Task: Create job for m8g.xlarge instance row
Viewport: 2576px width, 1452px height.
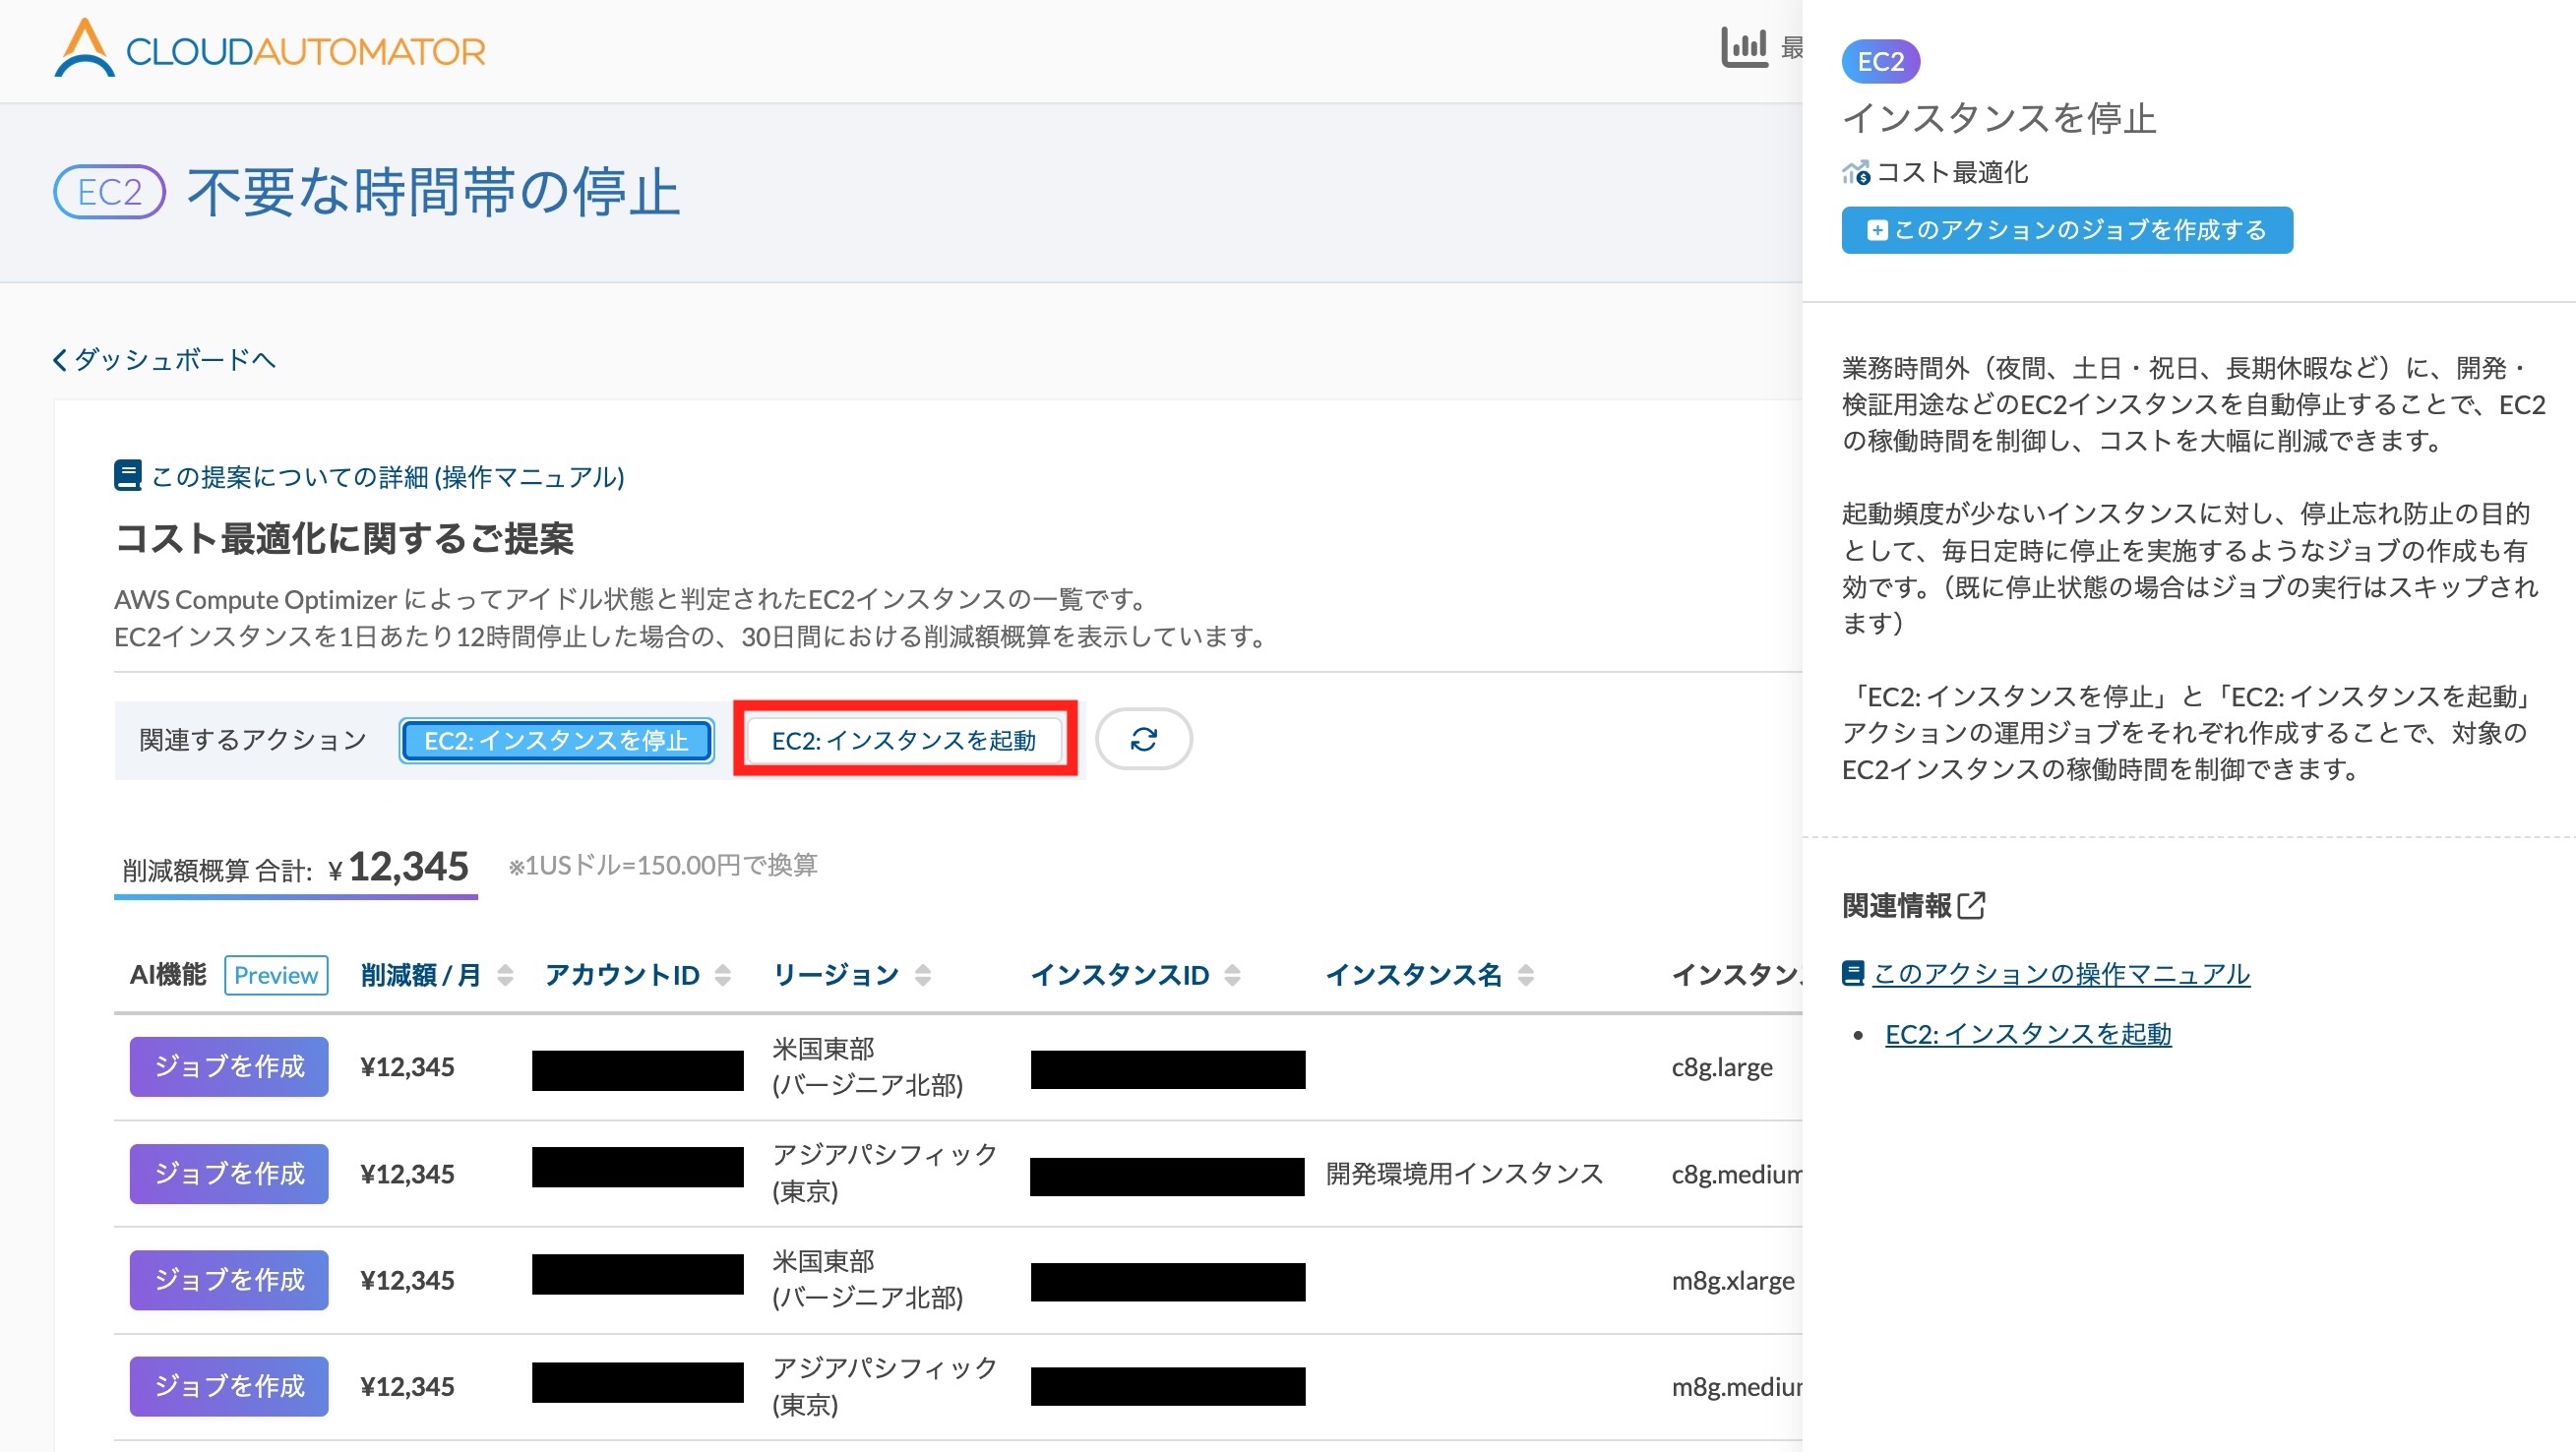Action: click(x=229, y=1280)
